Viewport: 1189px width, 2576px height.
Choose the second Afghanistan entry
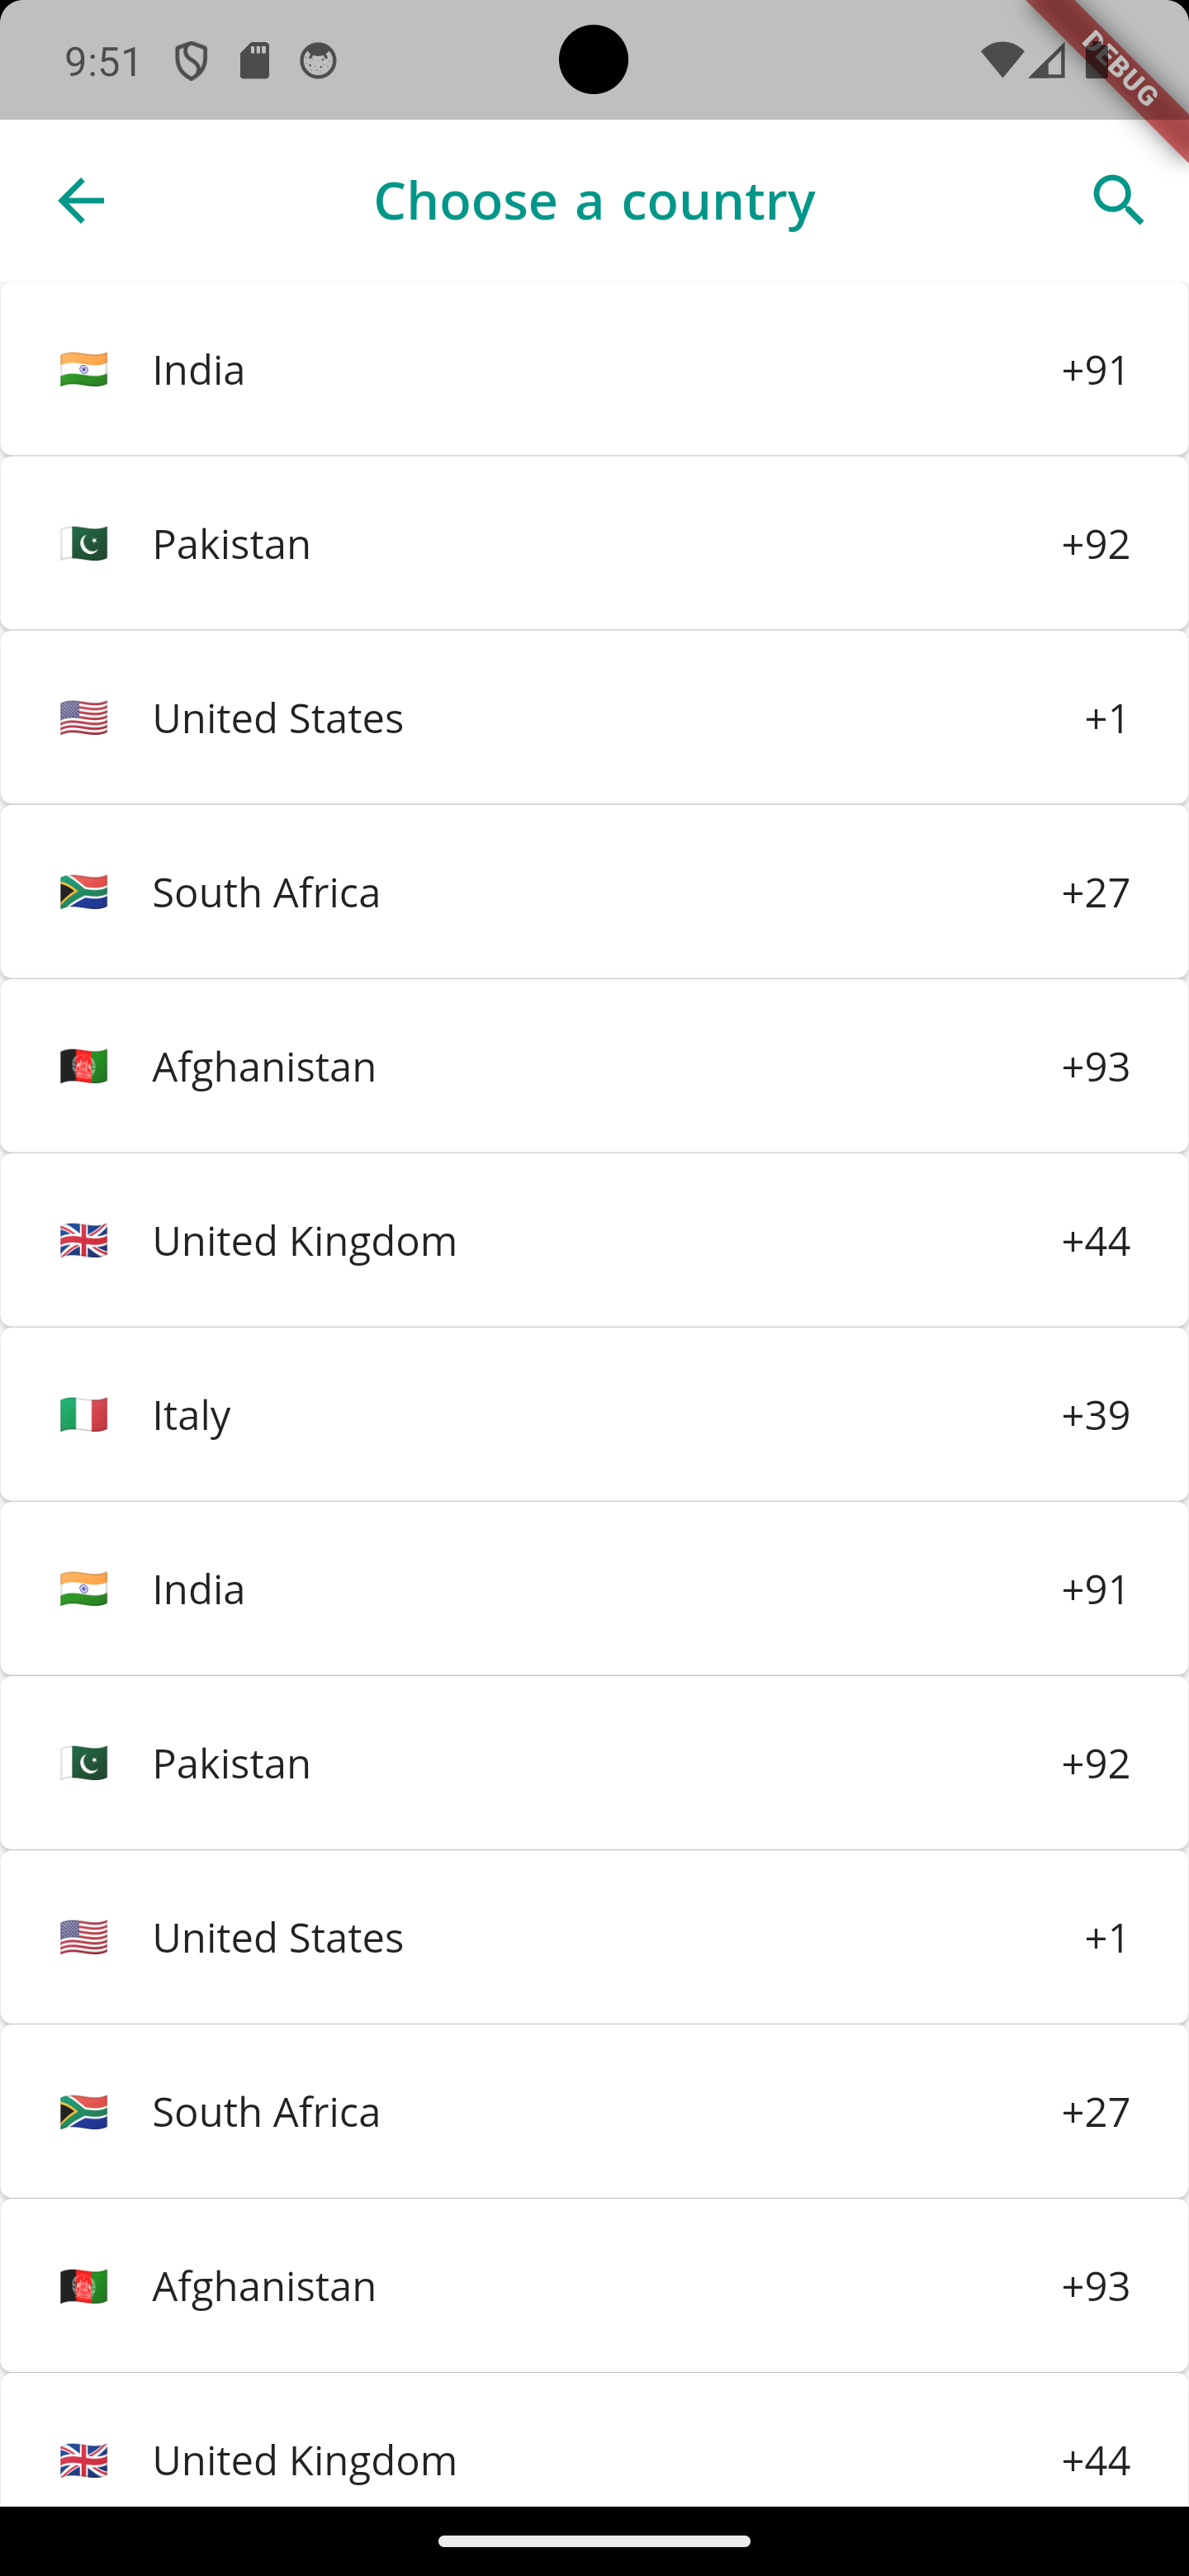[x=594, y=2286]
